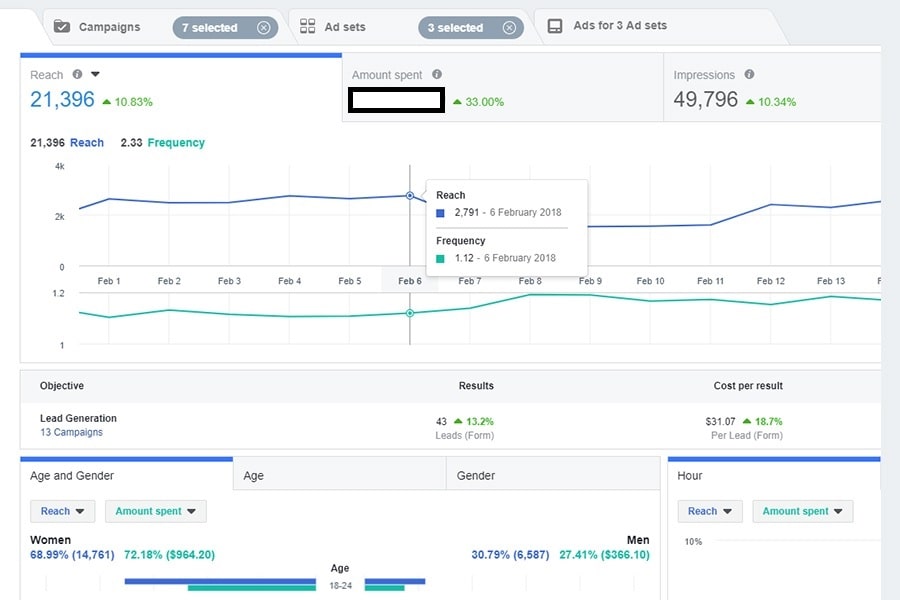Click the Reach data point on Feb 6
Viewport: 900px width, 600px height.
[410, 196]
